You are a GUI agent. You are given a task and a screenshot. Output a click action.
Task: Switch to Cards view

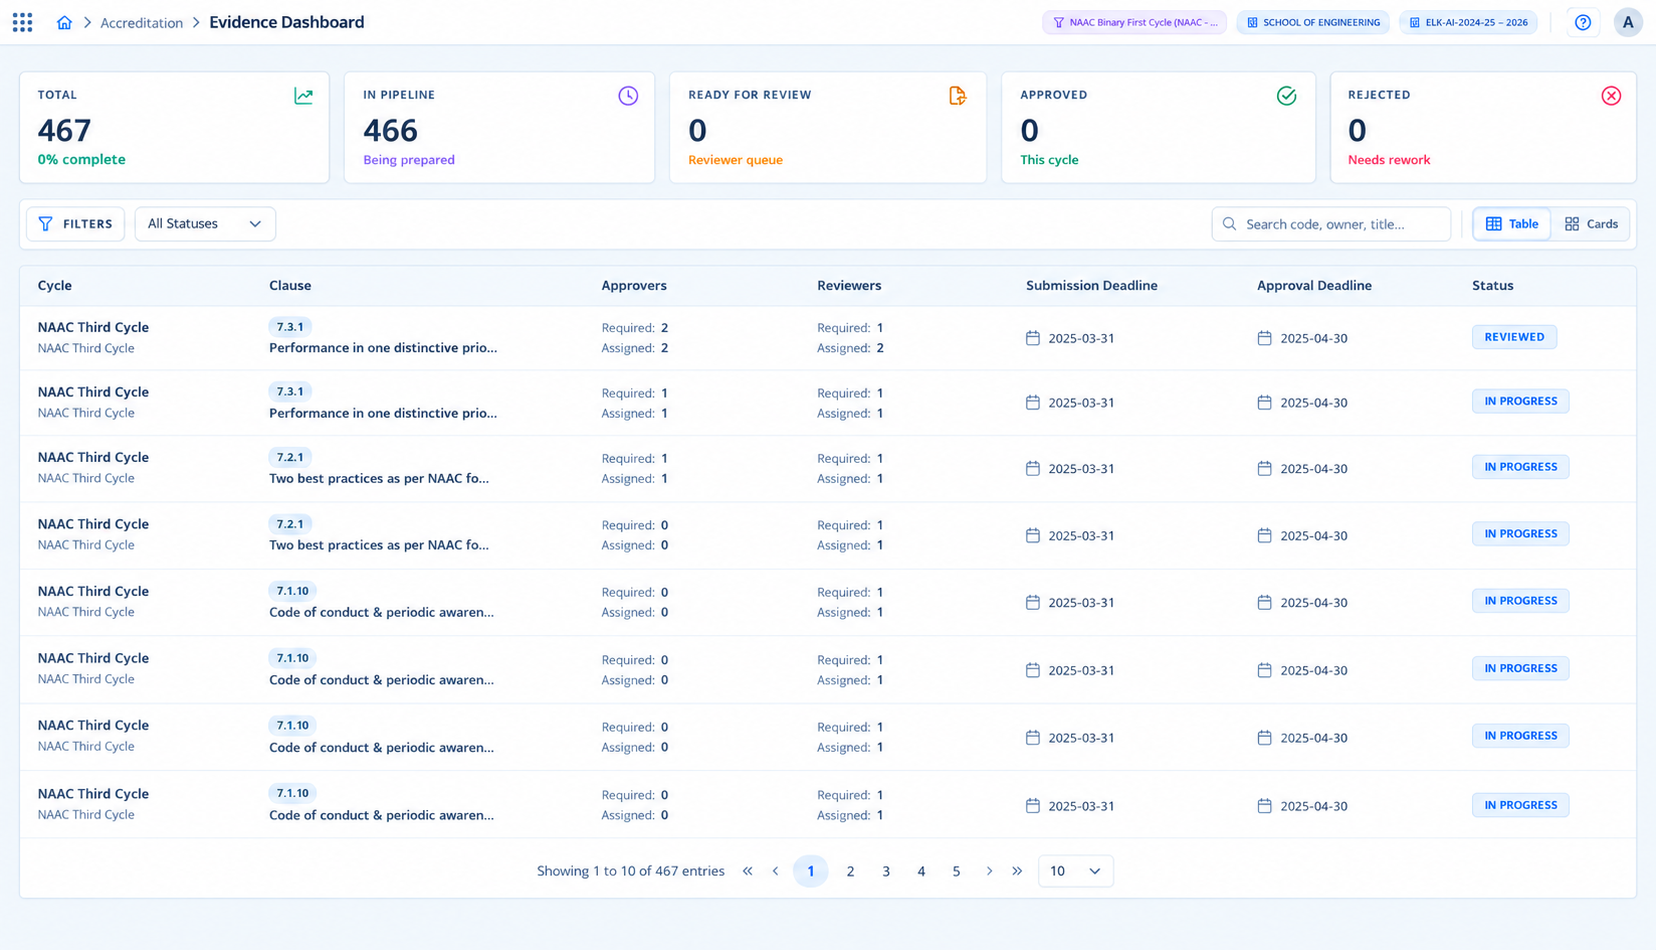[x=1591, y=224]
